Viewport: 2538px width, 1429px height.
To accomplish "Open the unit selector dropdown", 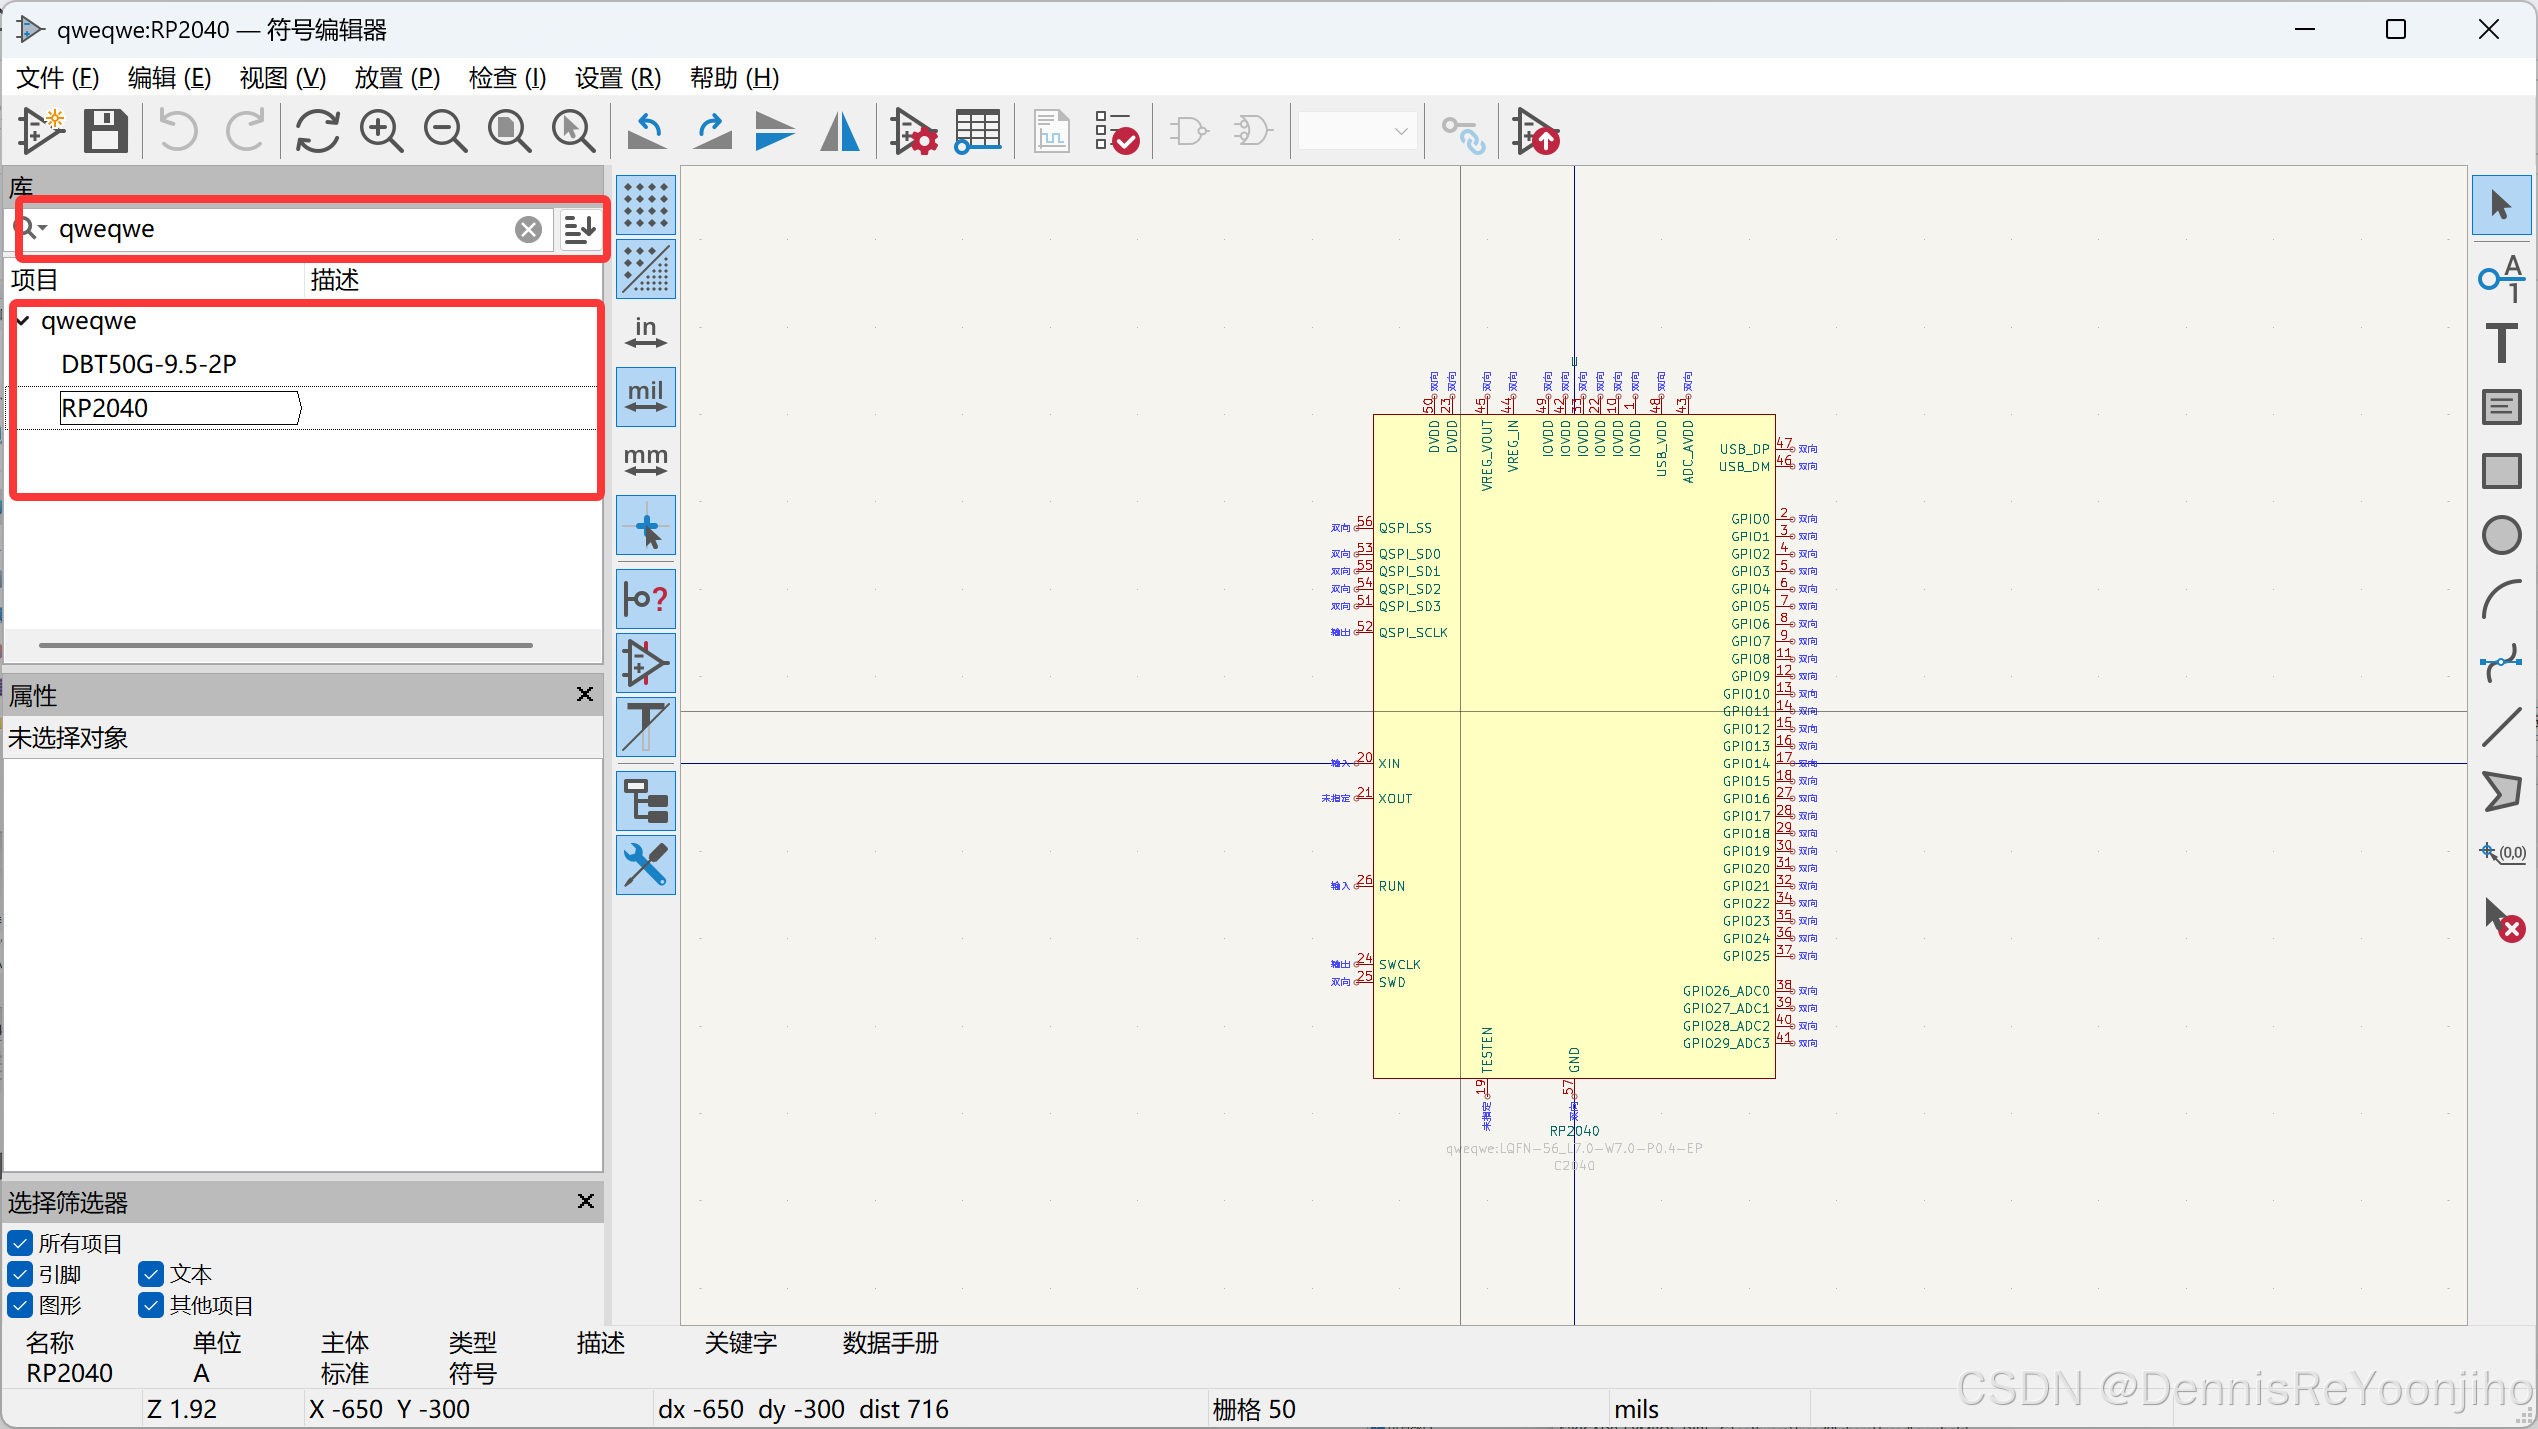I will click(1358, 131).
